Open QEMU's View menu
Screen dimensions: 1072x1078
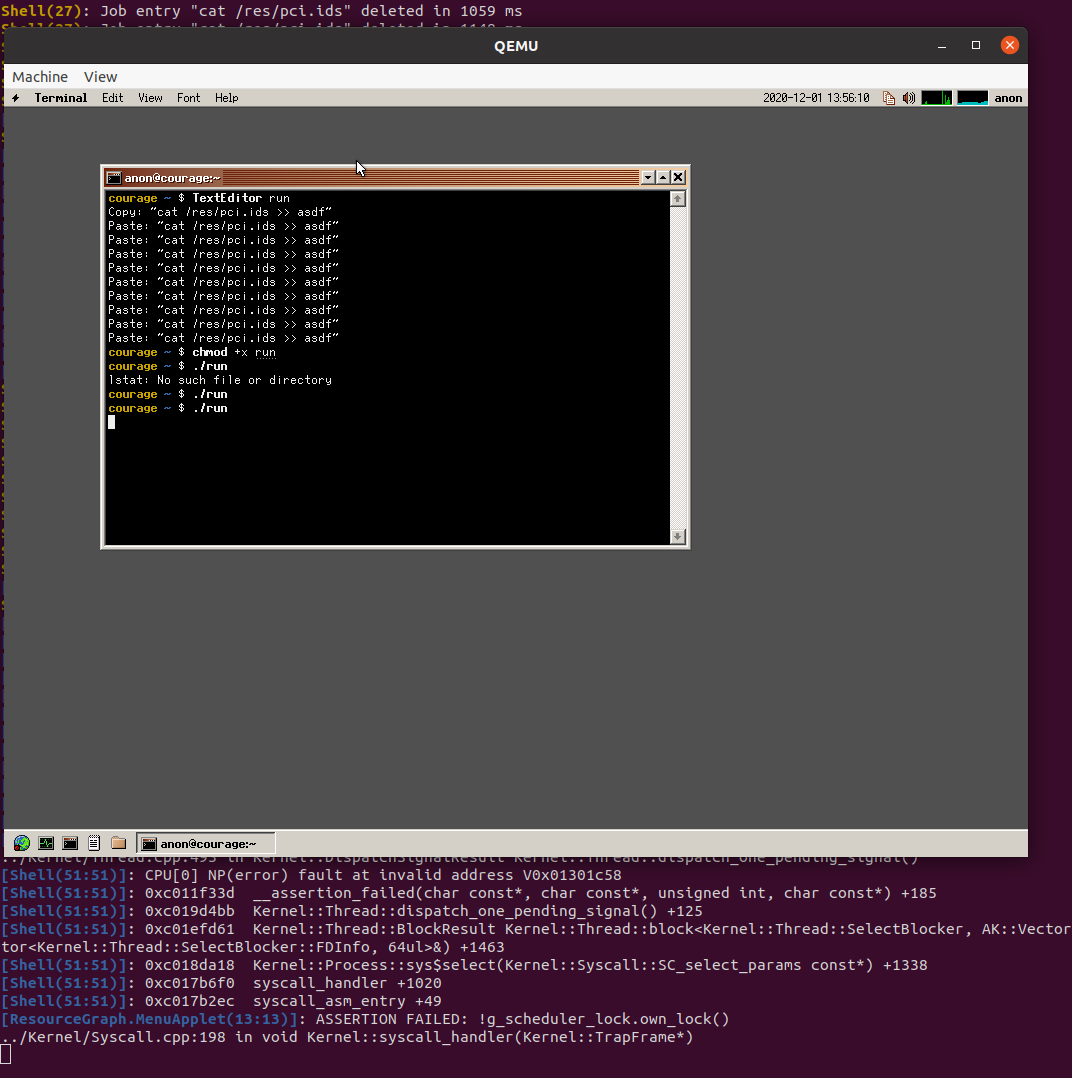(x=100, y=76)
